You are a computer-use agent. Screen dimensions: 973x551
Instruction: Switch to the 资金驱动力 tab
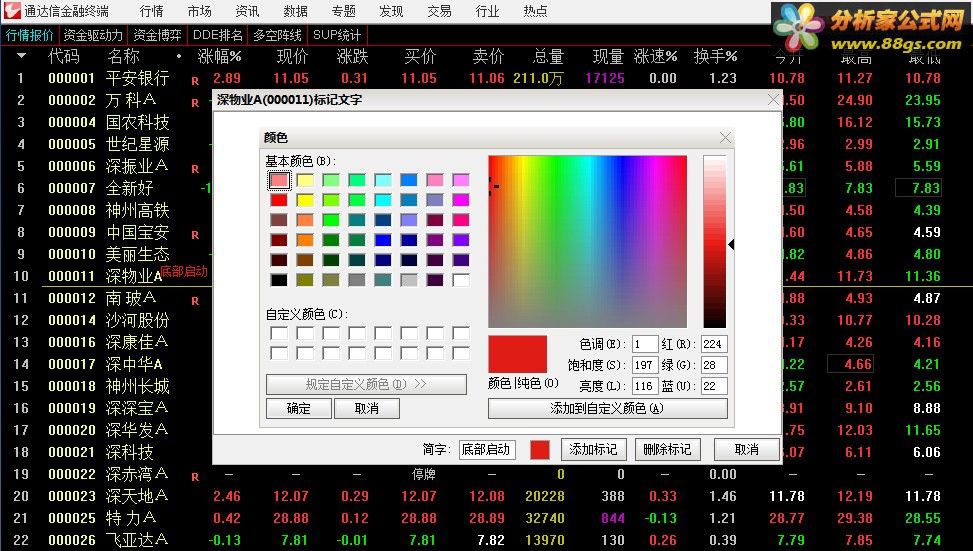pyautogui.click(x=93, y=35)
